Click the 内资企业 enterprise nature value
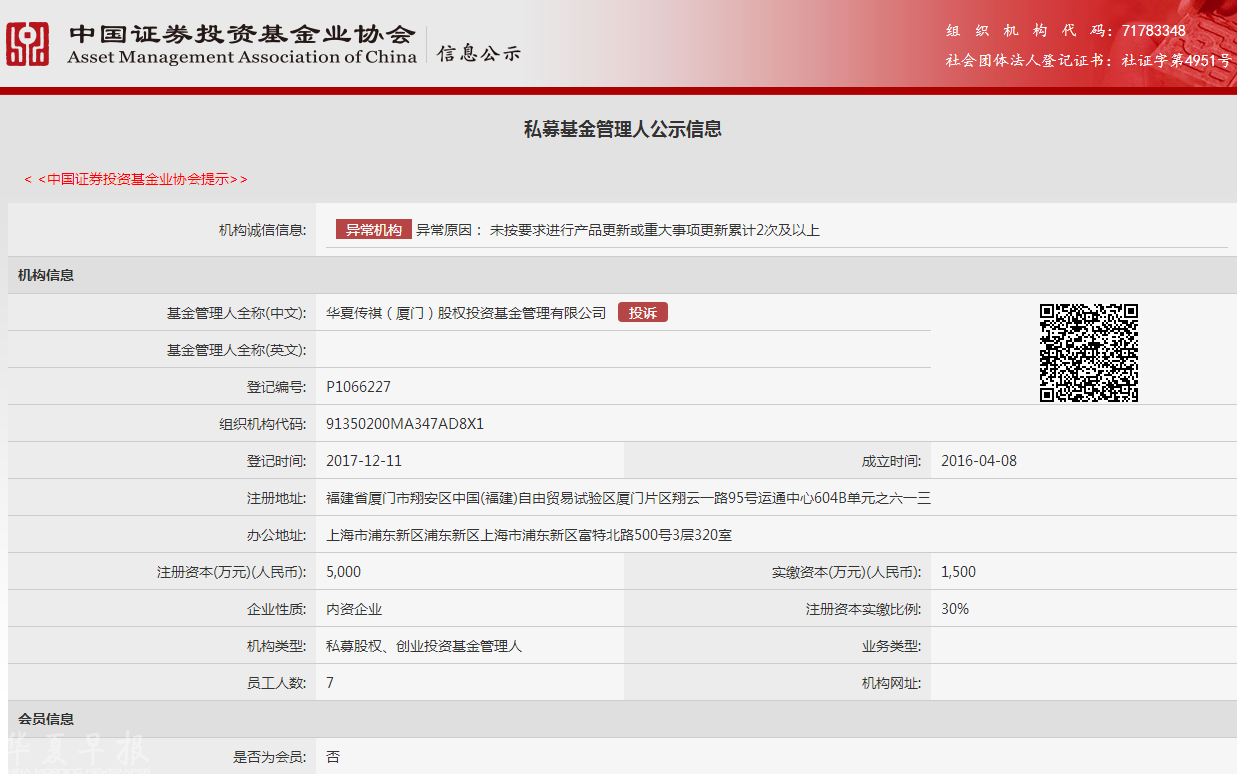 [x=354, y=609]
